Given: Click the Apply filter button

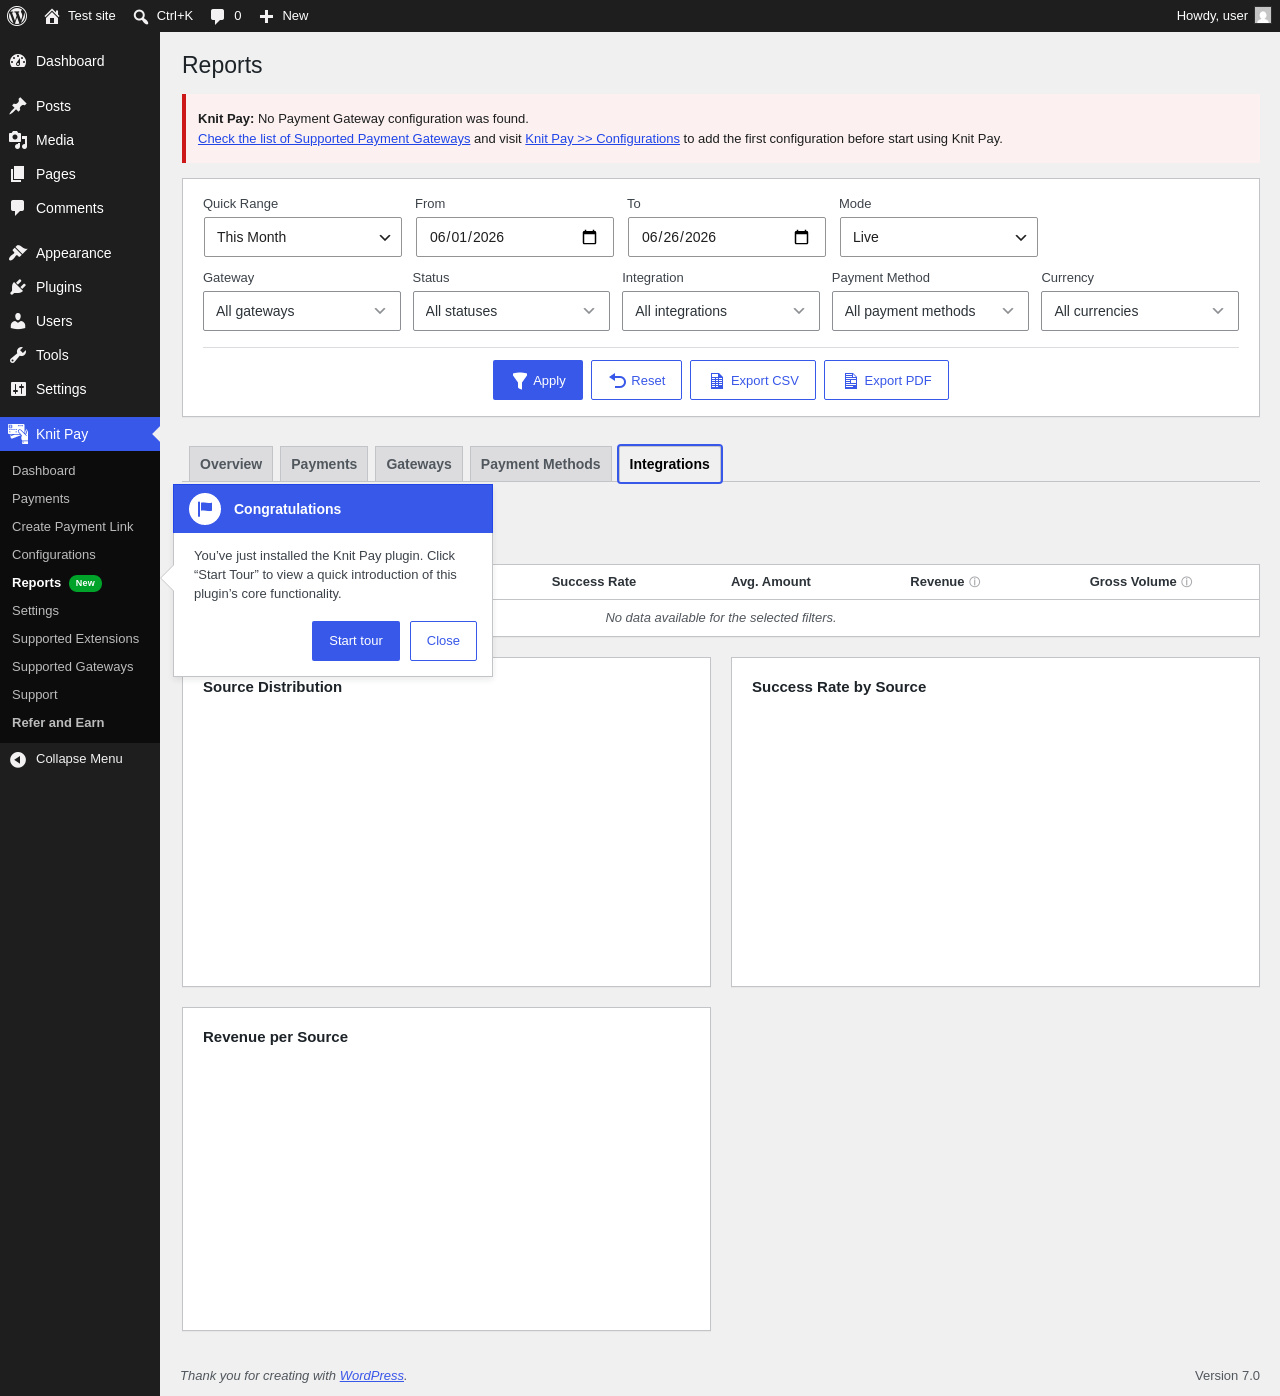Looking at the screenshot, I should (538, 380).
